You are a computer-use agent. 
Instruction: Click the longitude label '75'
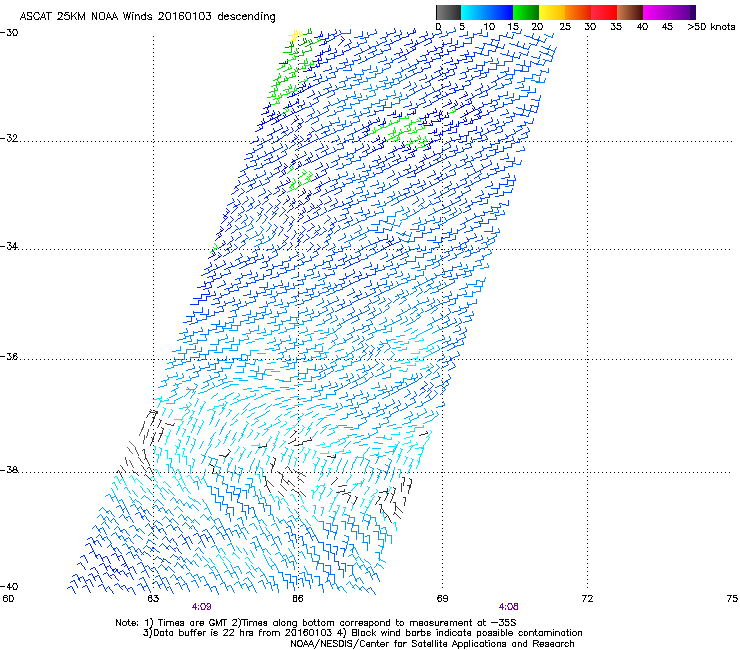(732, 599)
